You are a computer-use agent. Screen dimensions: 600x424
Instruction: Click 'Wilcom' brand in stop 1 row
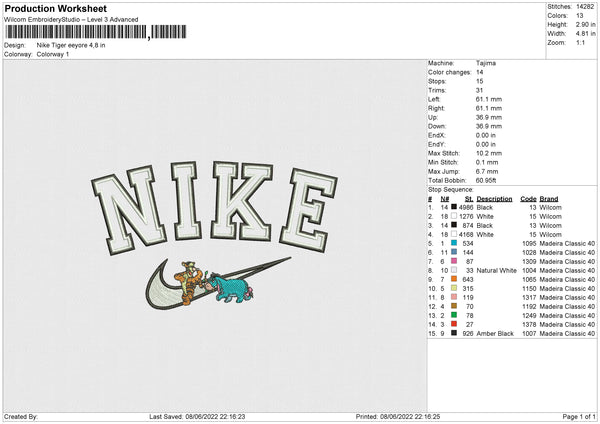click(x=551, y=207)
